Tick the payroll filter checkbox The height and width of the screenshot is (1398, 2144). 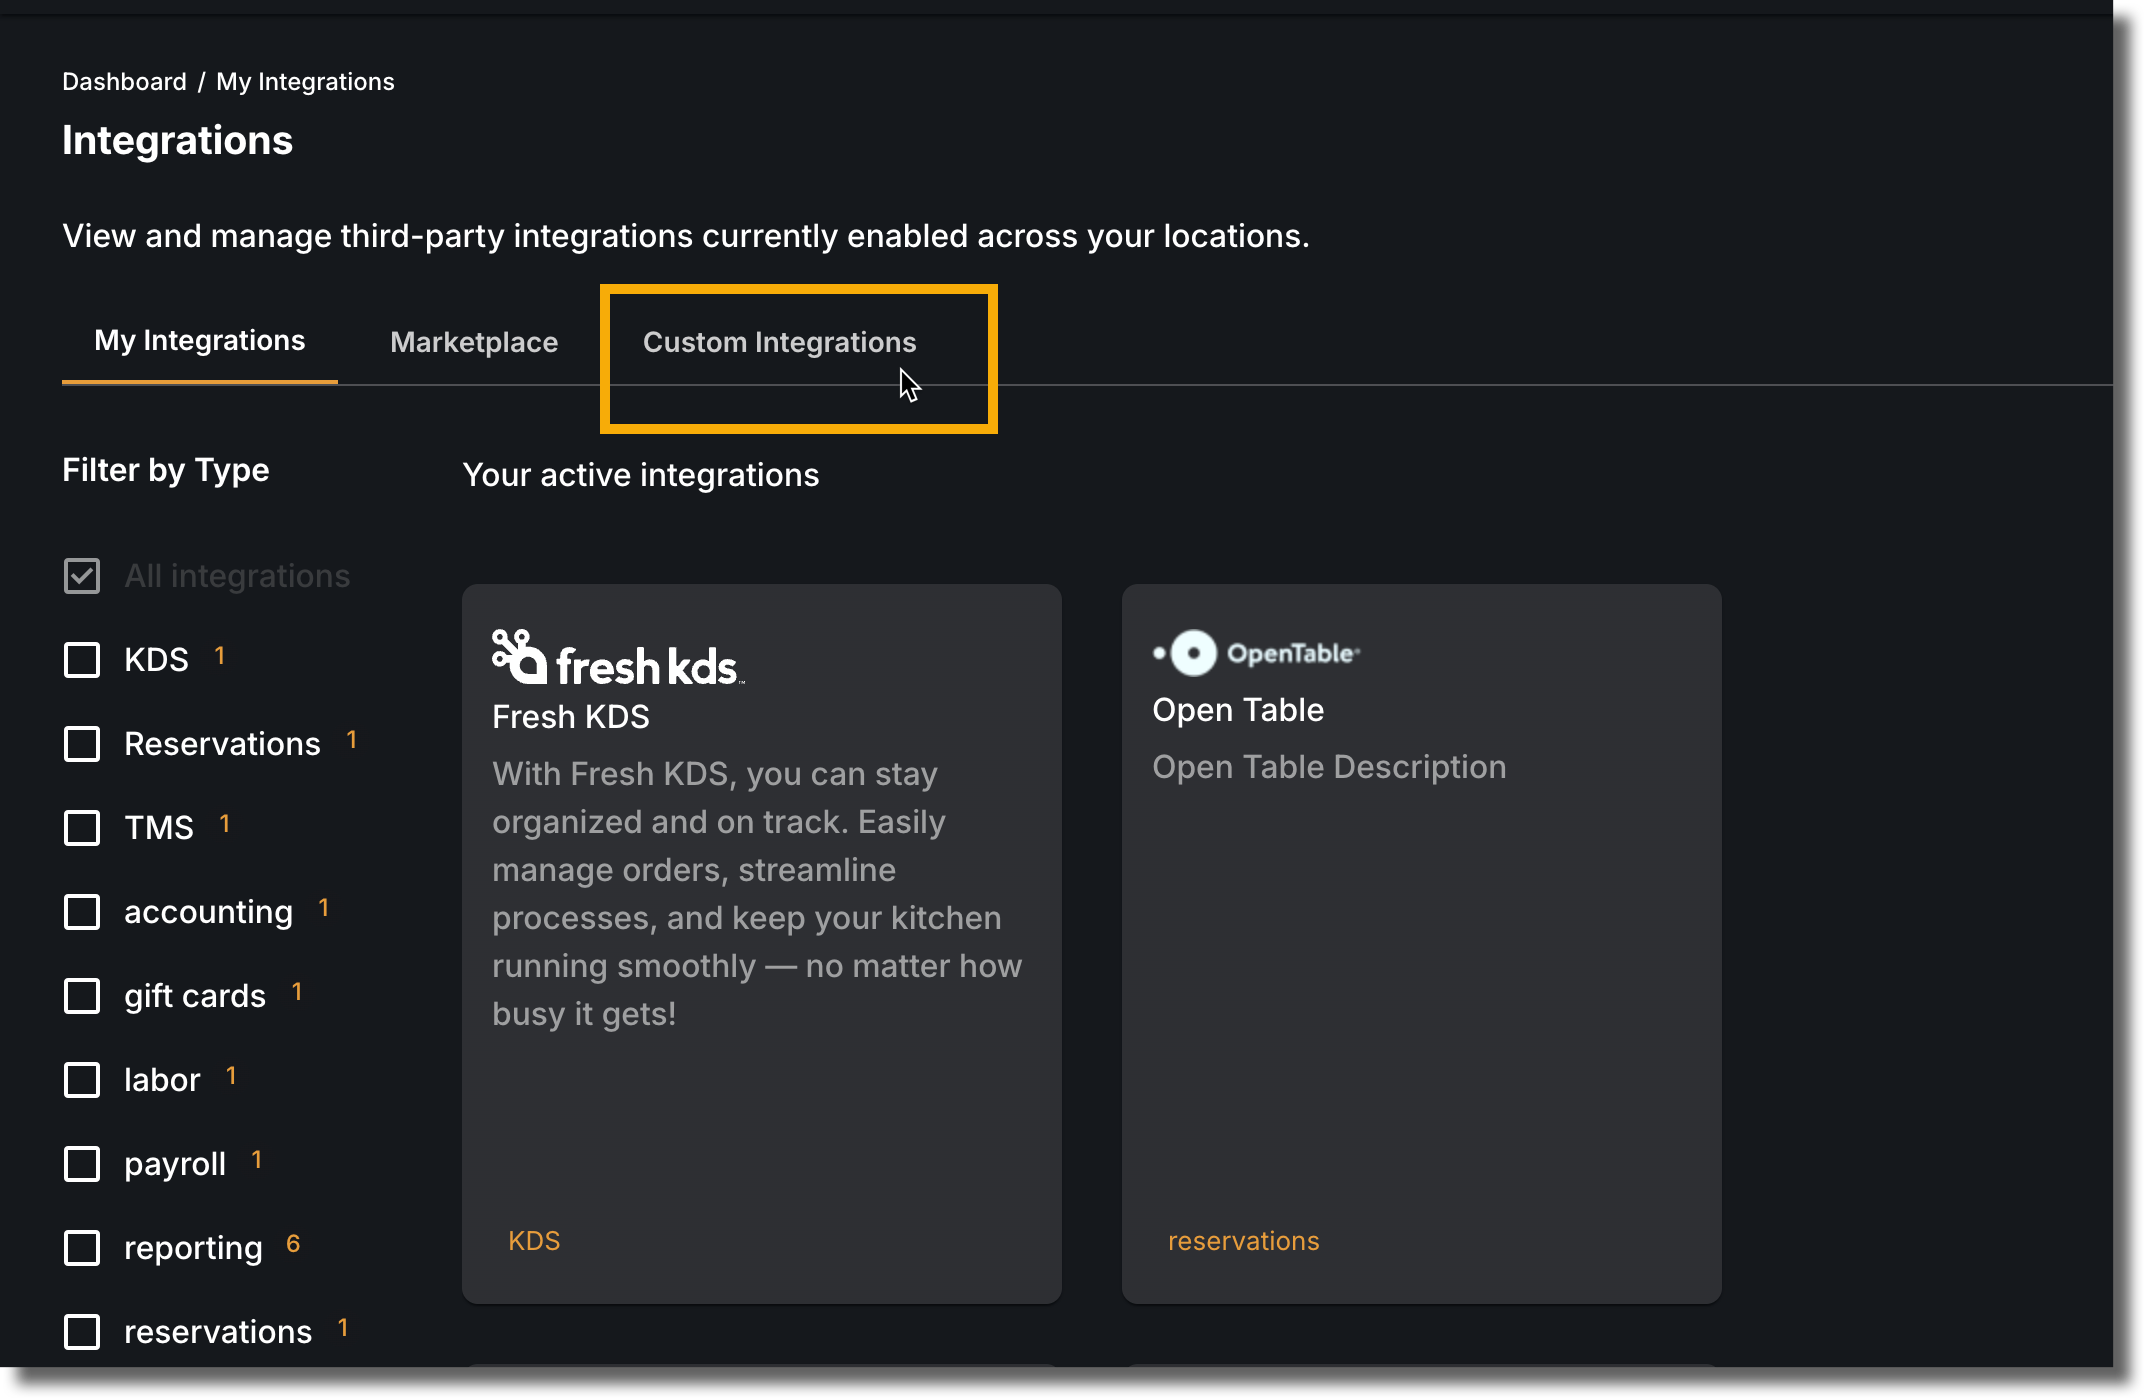click(82, 1164)
